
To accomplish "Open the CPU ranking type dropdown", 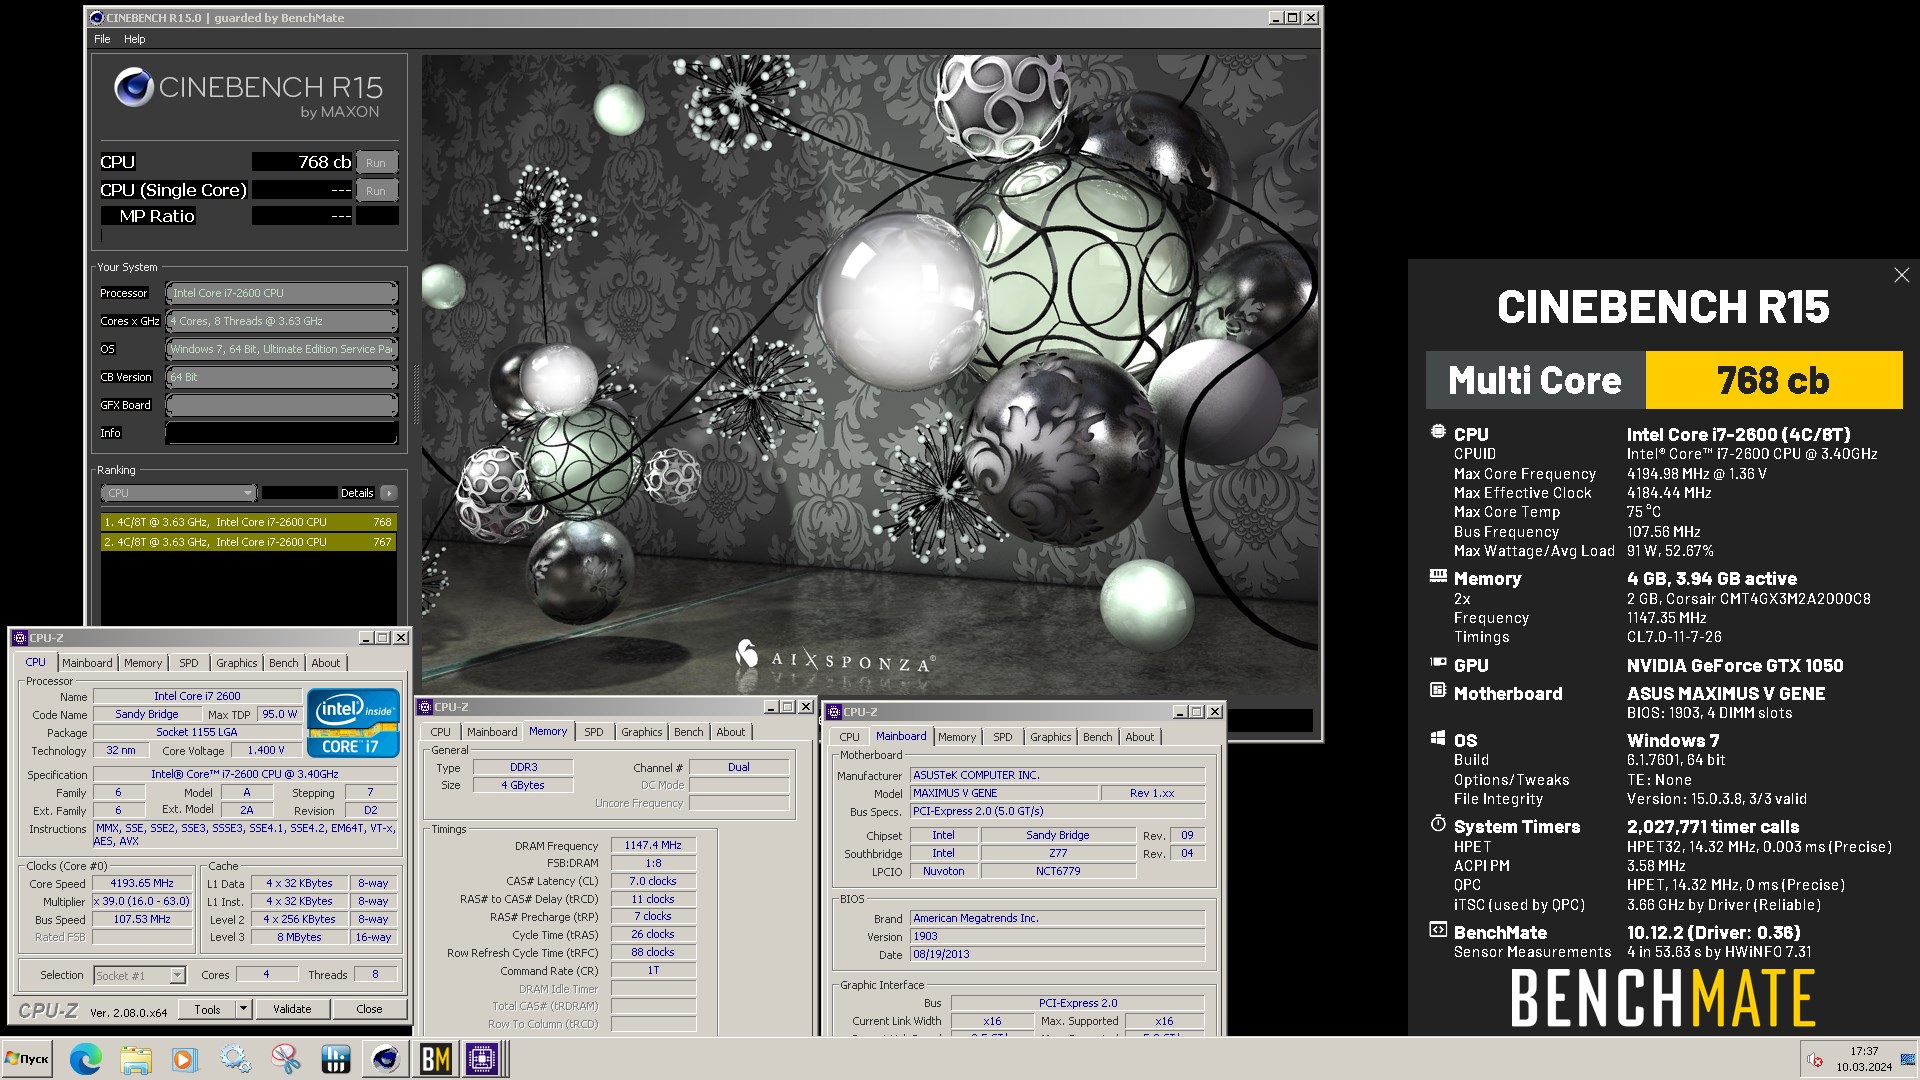I will (178, 493).
